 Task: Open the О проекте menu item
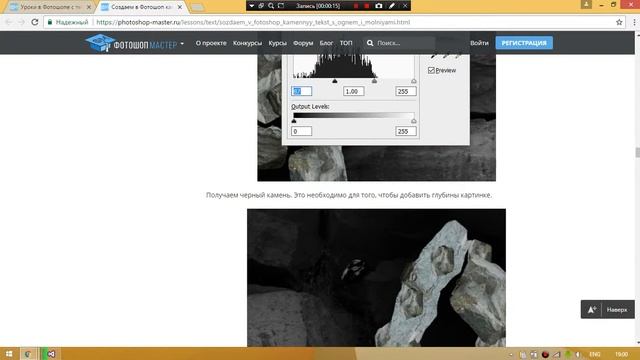211,43
